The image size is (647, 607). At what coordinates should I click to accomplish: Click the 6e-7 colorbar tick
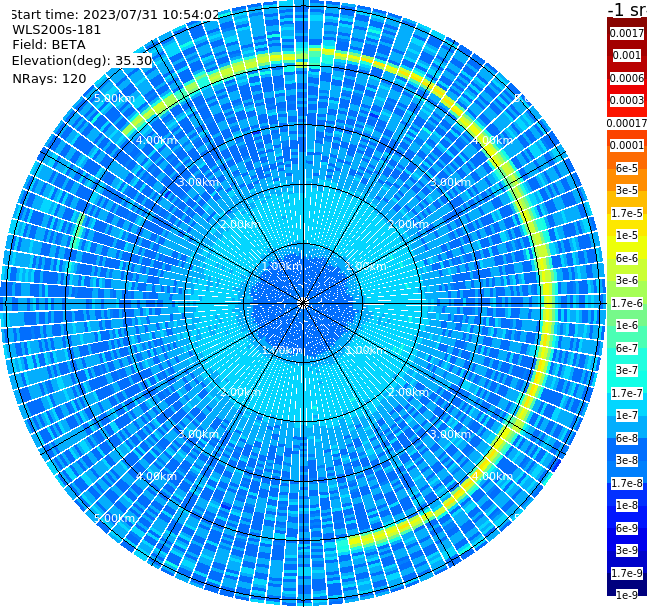click(x=627, y=348)
